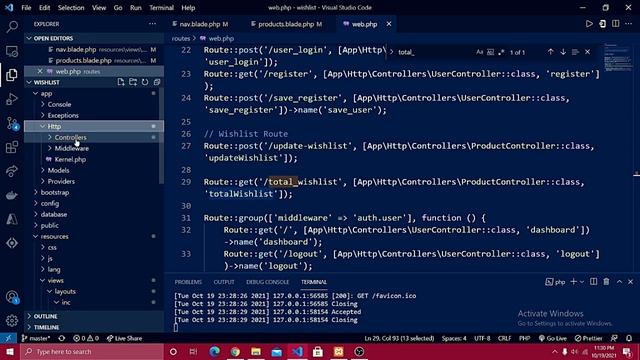Open the Remote Explorer icon in activity bar
Image resolution: width=640 pixels, height=360 pixels.
point(12,51)
